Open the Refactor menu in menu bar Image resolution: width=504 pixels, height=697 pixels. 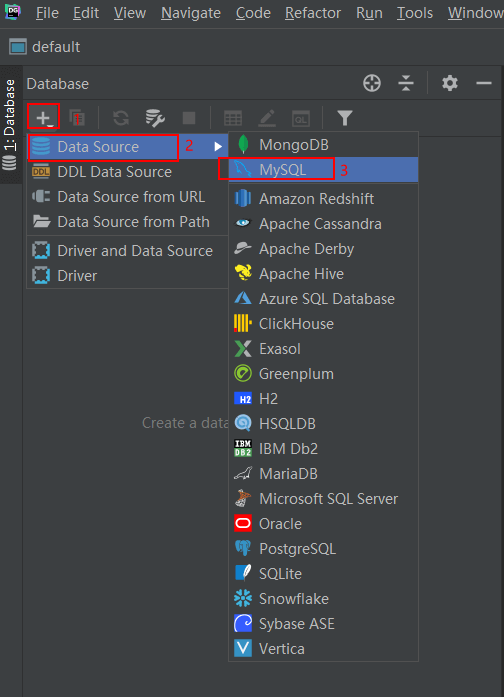[x=313, y=13]
